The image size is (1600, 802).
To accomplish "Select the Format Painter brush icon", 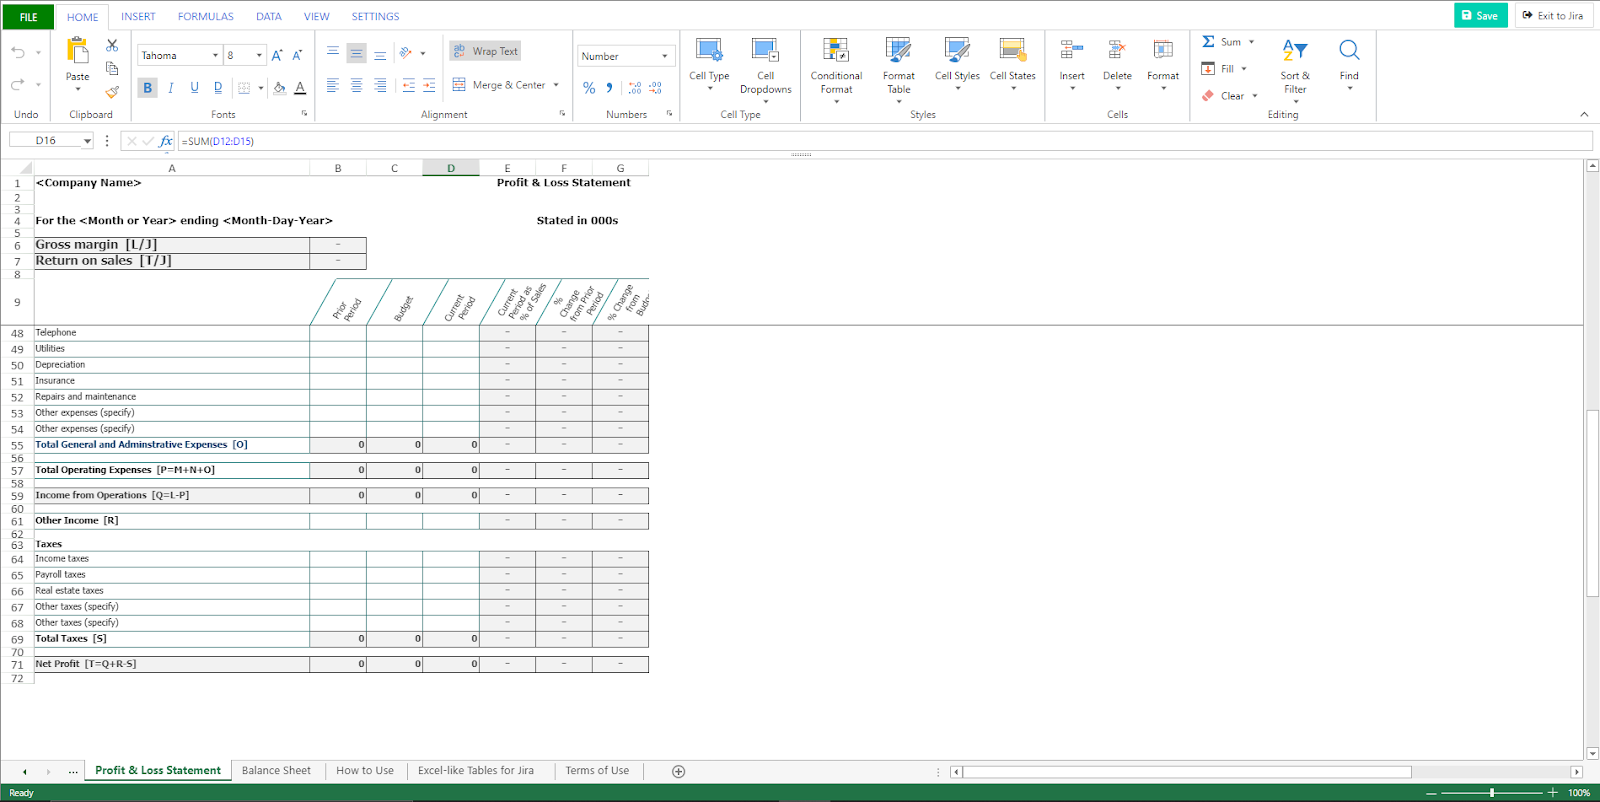I will click(x=112, y=91).
